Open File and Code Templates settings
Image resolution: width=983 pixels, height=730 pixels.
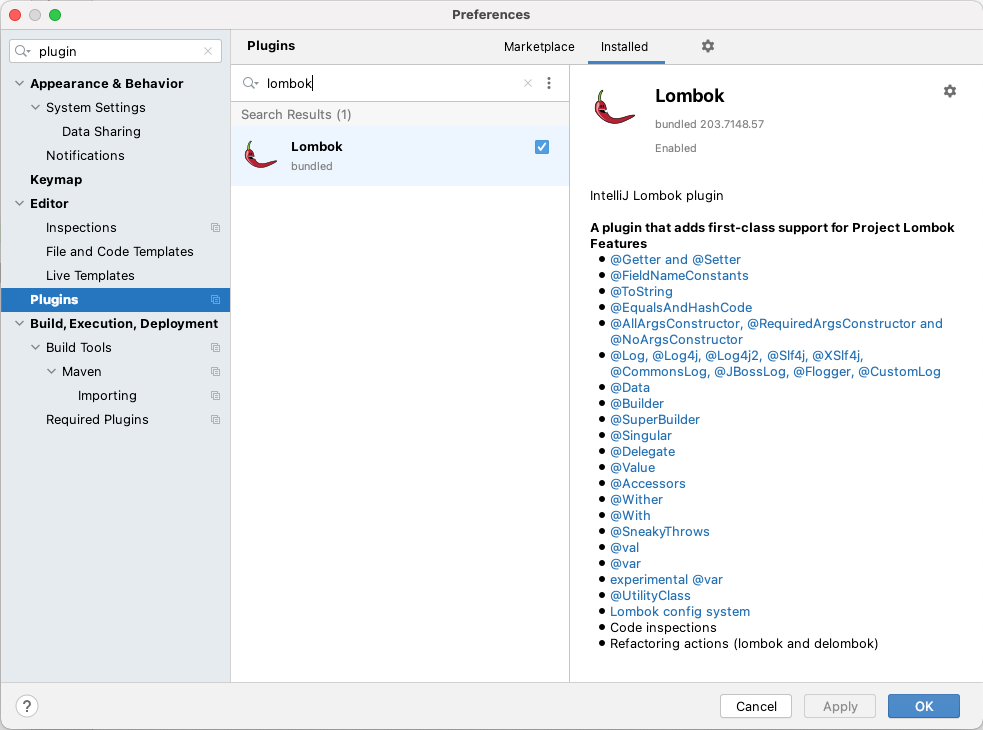point(120,251)
